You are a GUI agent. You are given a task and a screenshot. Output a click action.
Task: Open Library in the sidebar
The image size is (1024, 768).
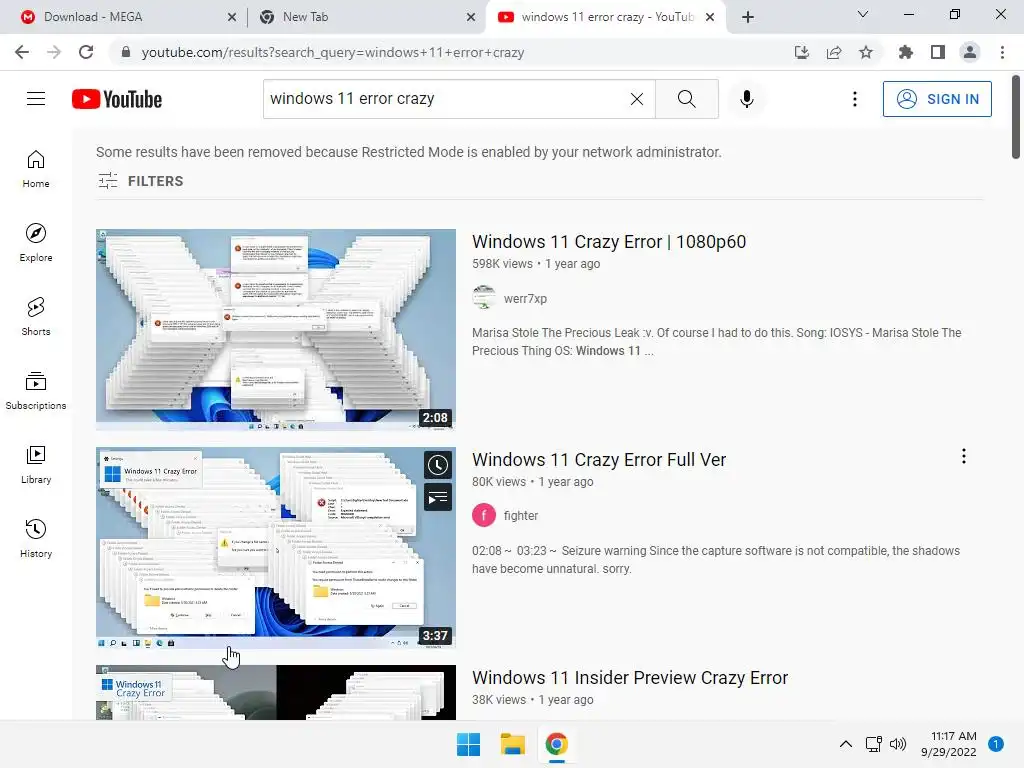(x=36, y=464)
